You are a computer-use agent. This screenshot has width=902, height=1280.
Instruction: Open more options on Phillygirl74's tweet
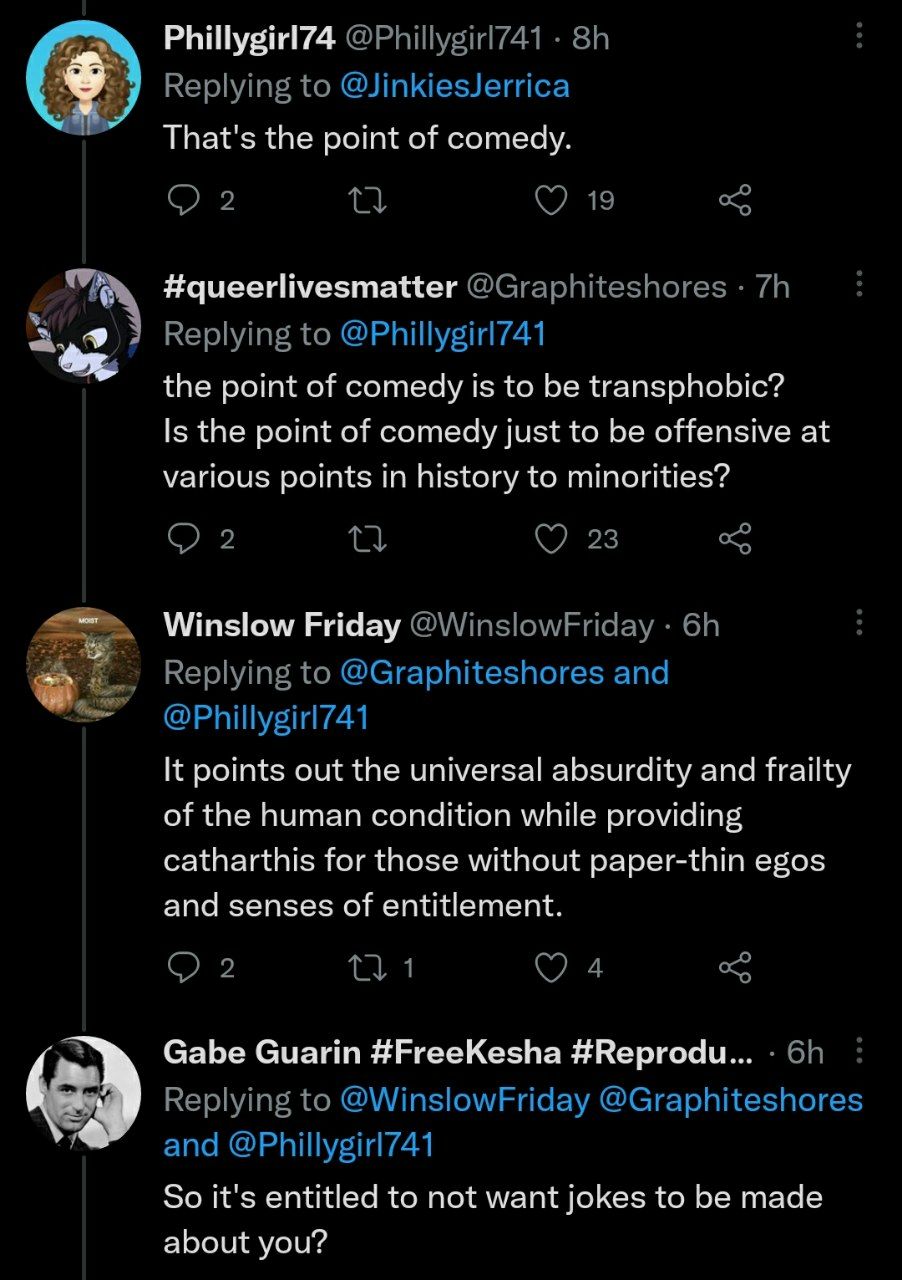(857, 38)
